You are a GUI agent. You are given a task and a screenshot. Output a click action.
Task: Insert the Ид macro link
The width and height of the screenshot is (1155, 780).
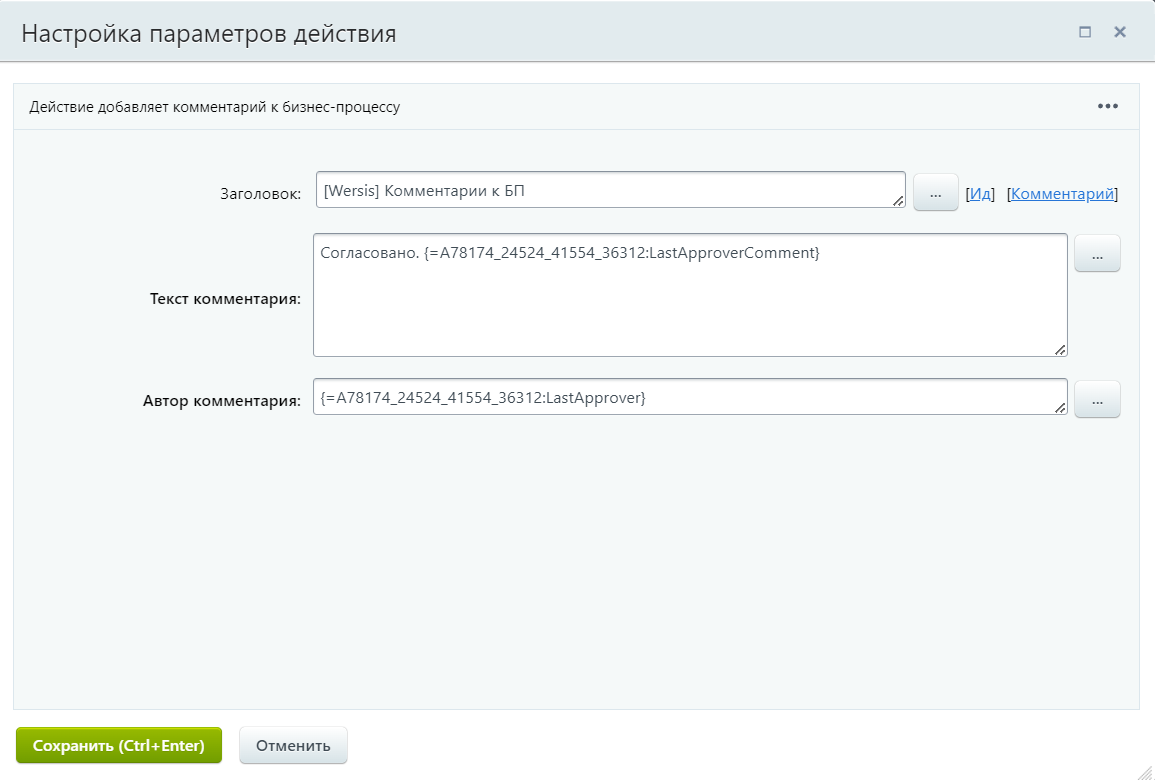(981, 193)
